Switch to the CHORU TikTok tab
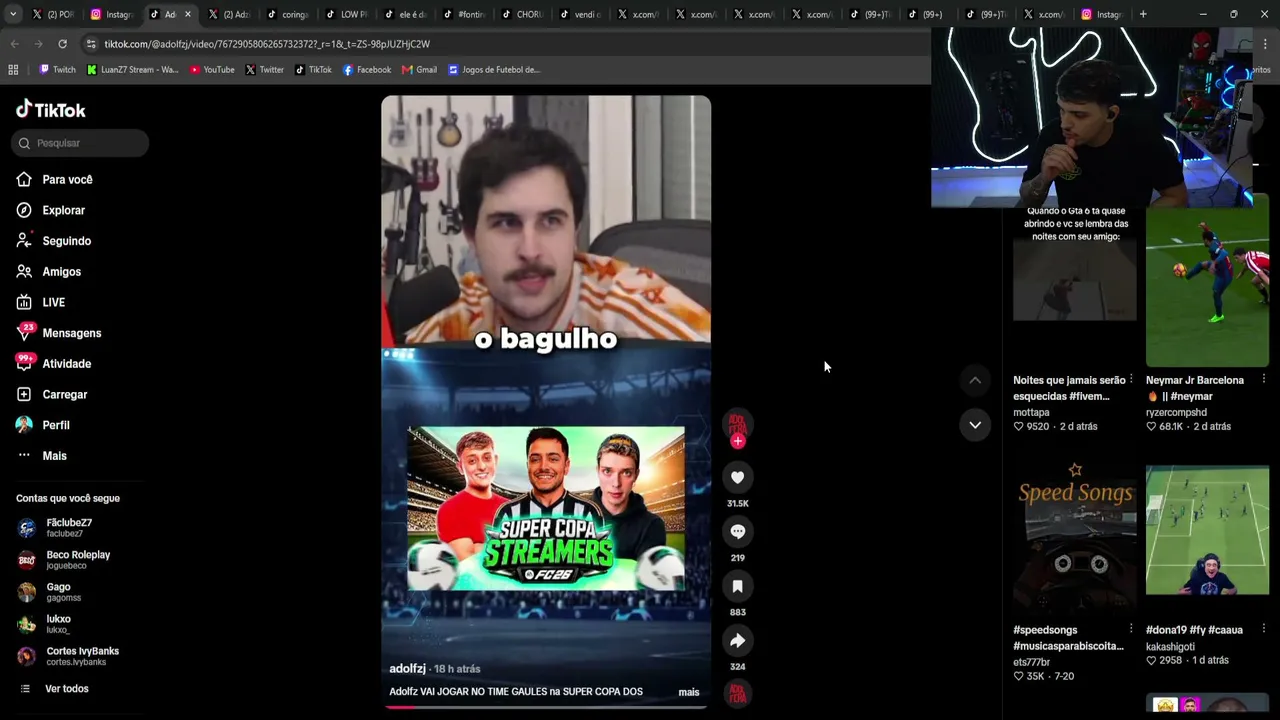 [x=521, y=14]
